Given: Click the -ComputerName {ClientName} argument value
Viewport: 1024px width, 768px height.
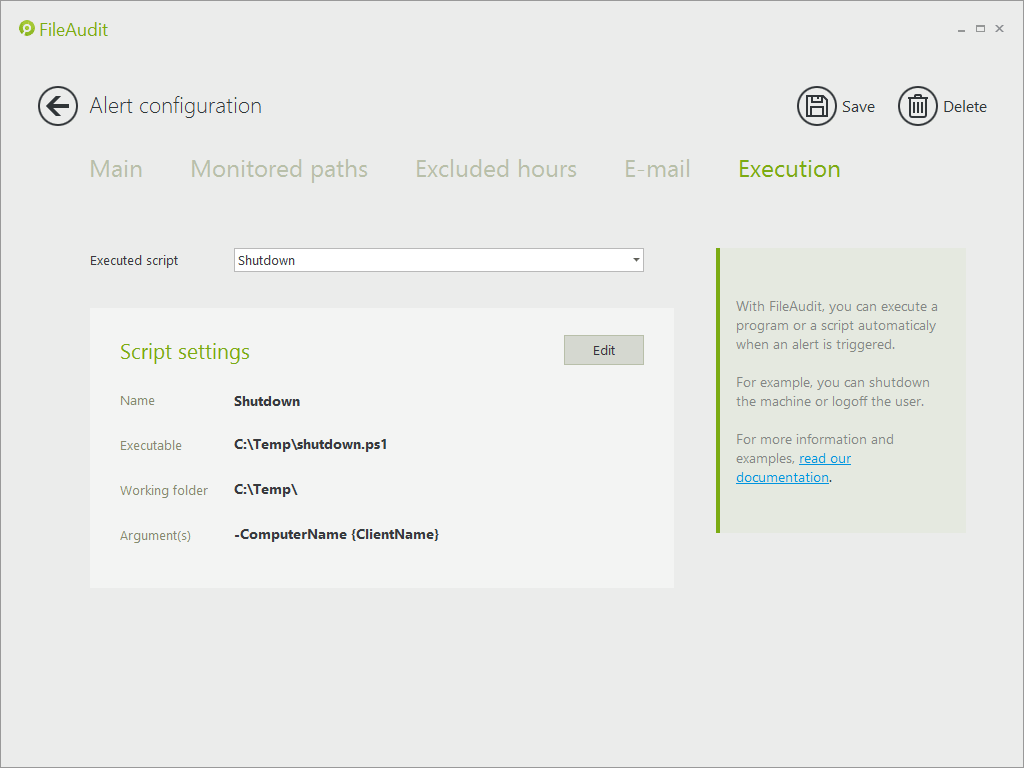Looking at the screenshot, I should [x=336, y=535].
